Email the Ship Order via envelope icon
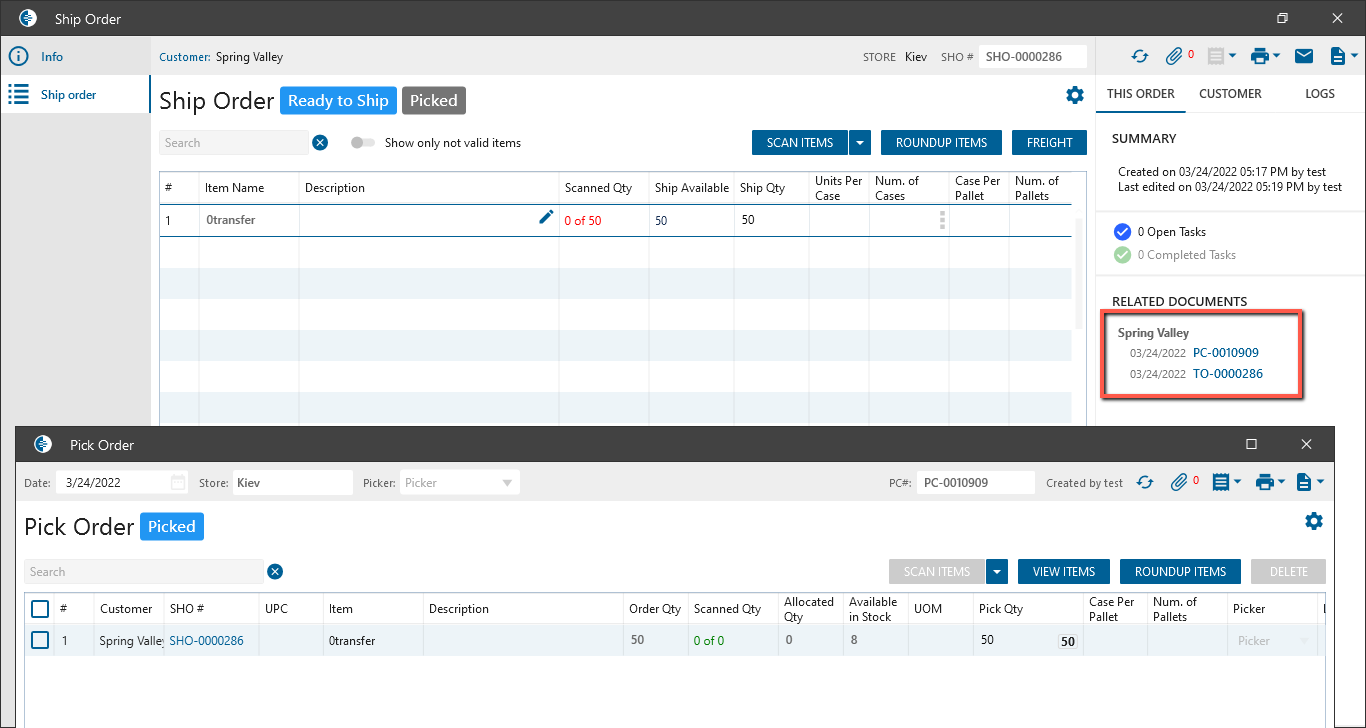Screen dimensions: 1366x728 coord(1304,57)
